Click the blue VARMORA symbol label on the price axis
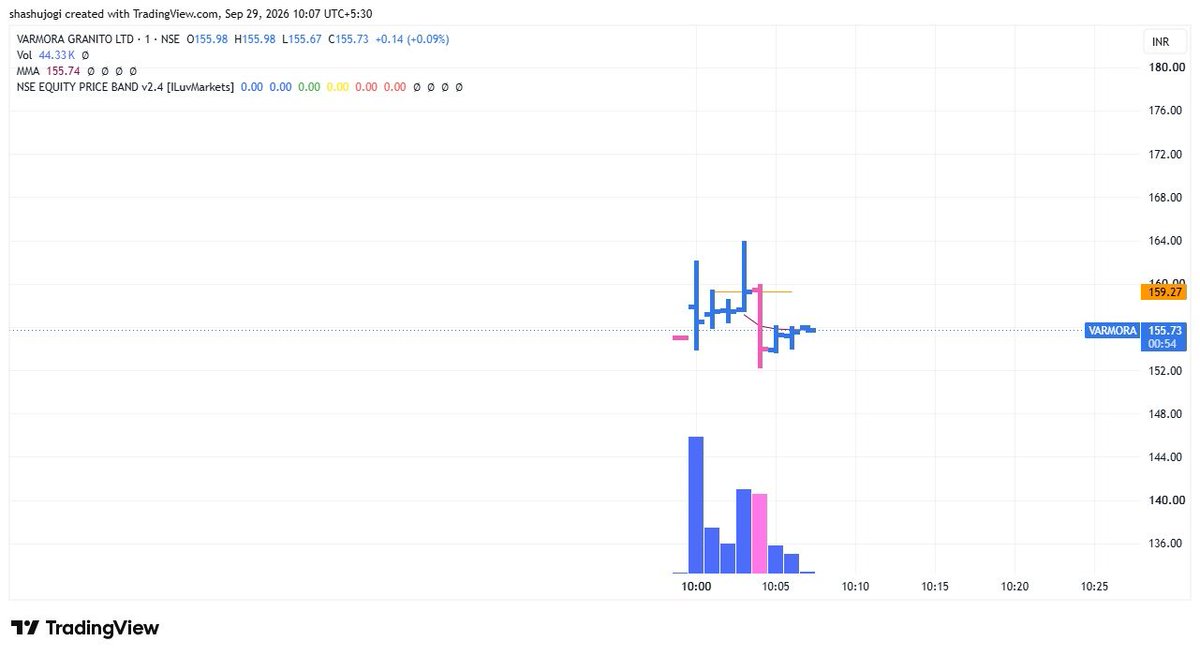Screen dimensions: 1200x656 coord(1112,330)
